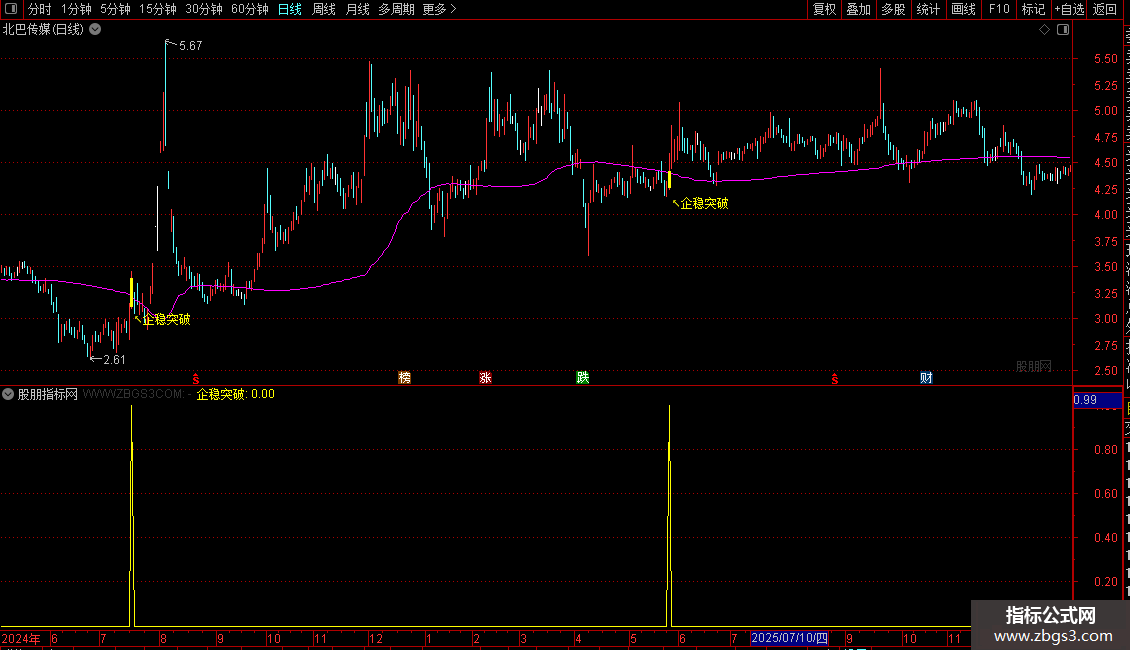Select the 日线 daily chart tab

pyautogui.click(x=290, y=9)
